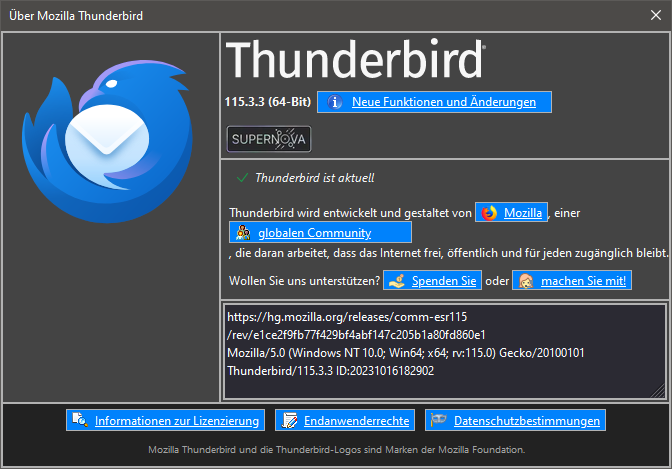Click the Firefox icon next to Mozilla
The image size is (672, 469).
[x=489, y=213]
